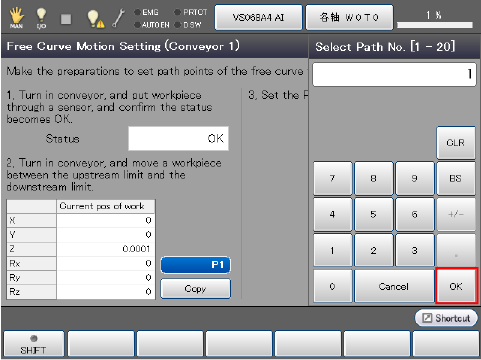Open the warning light bulb icon
This screenshot has height=360, width=481.
click(95, 19)
